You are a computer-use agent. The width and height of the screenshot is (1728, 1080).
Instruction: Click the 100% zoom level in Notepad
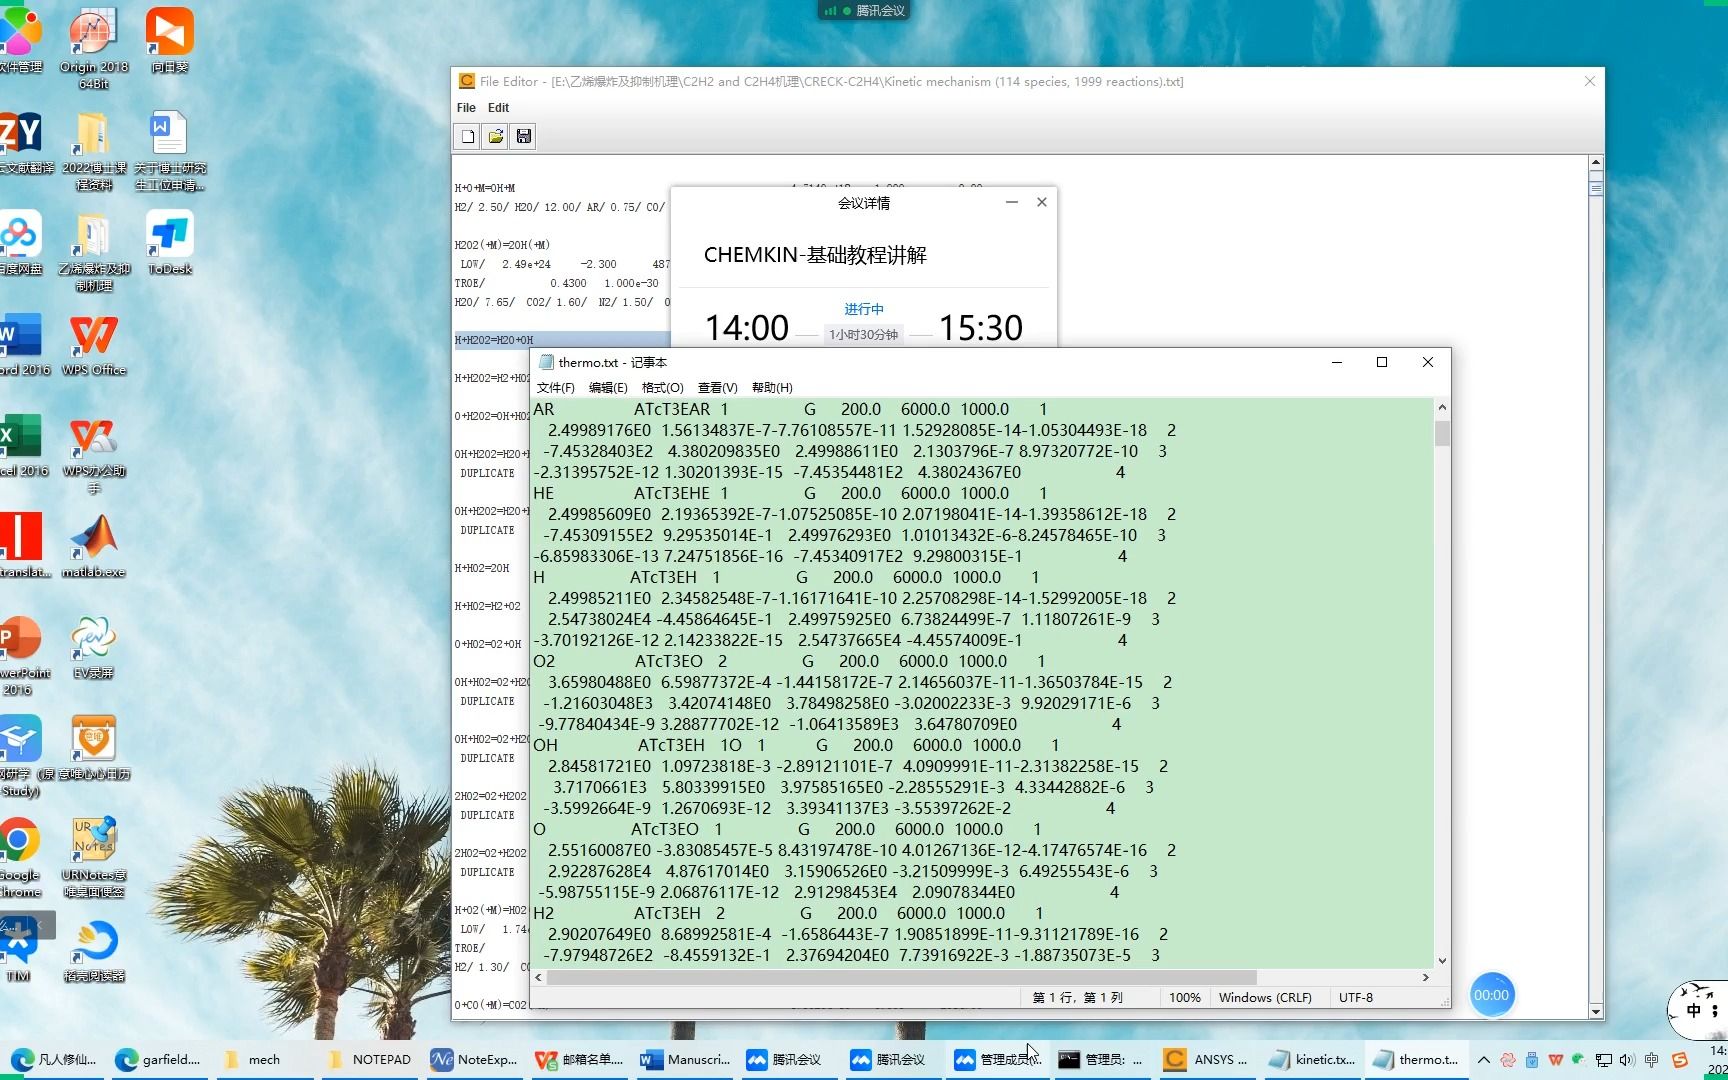coord(1185,997)
